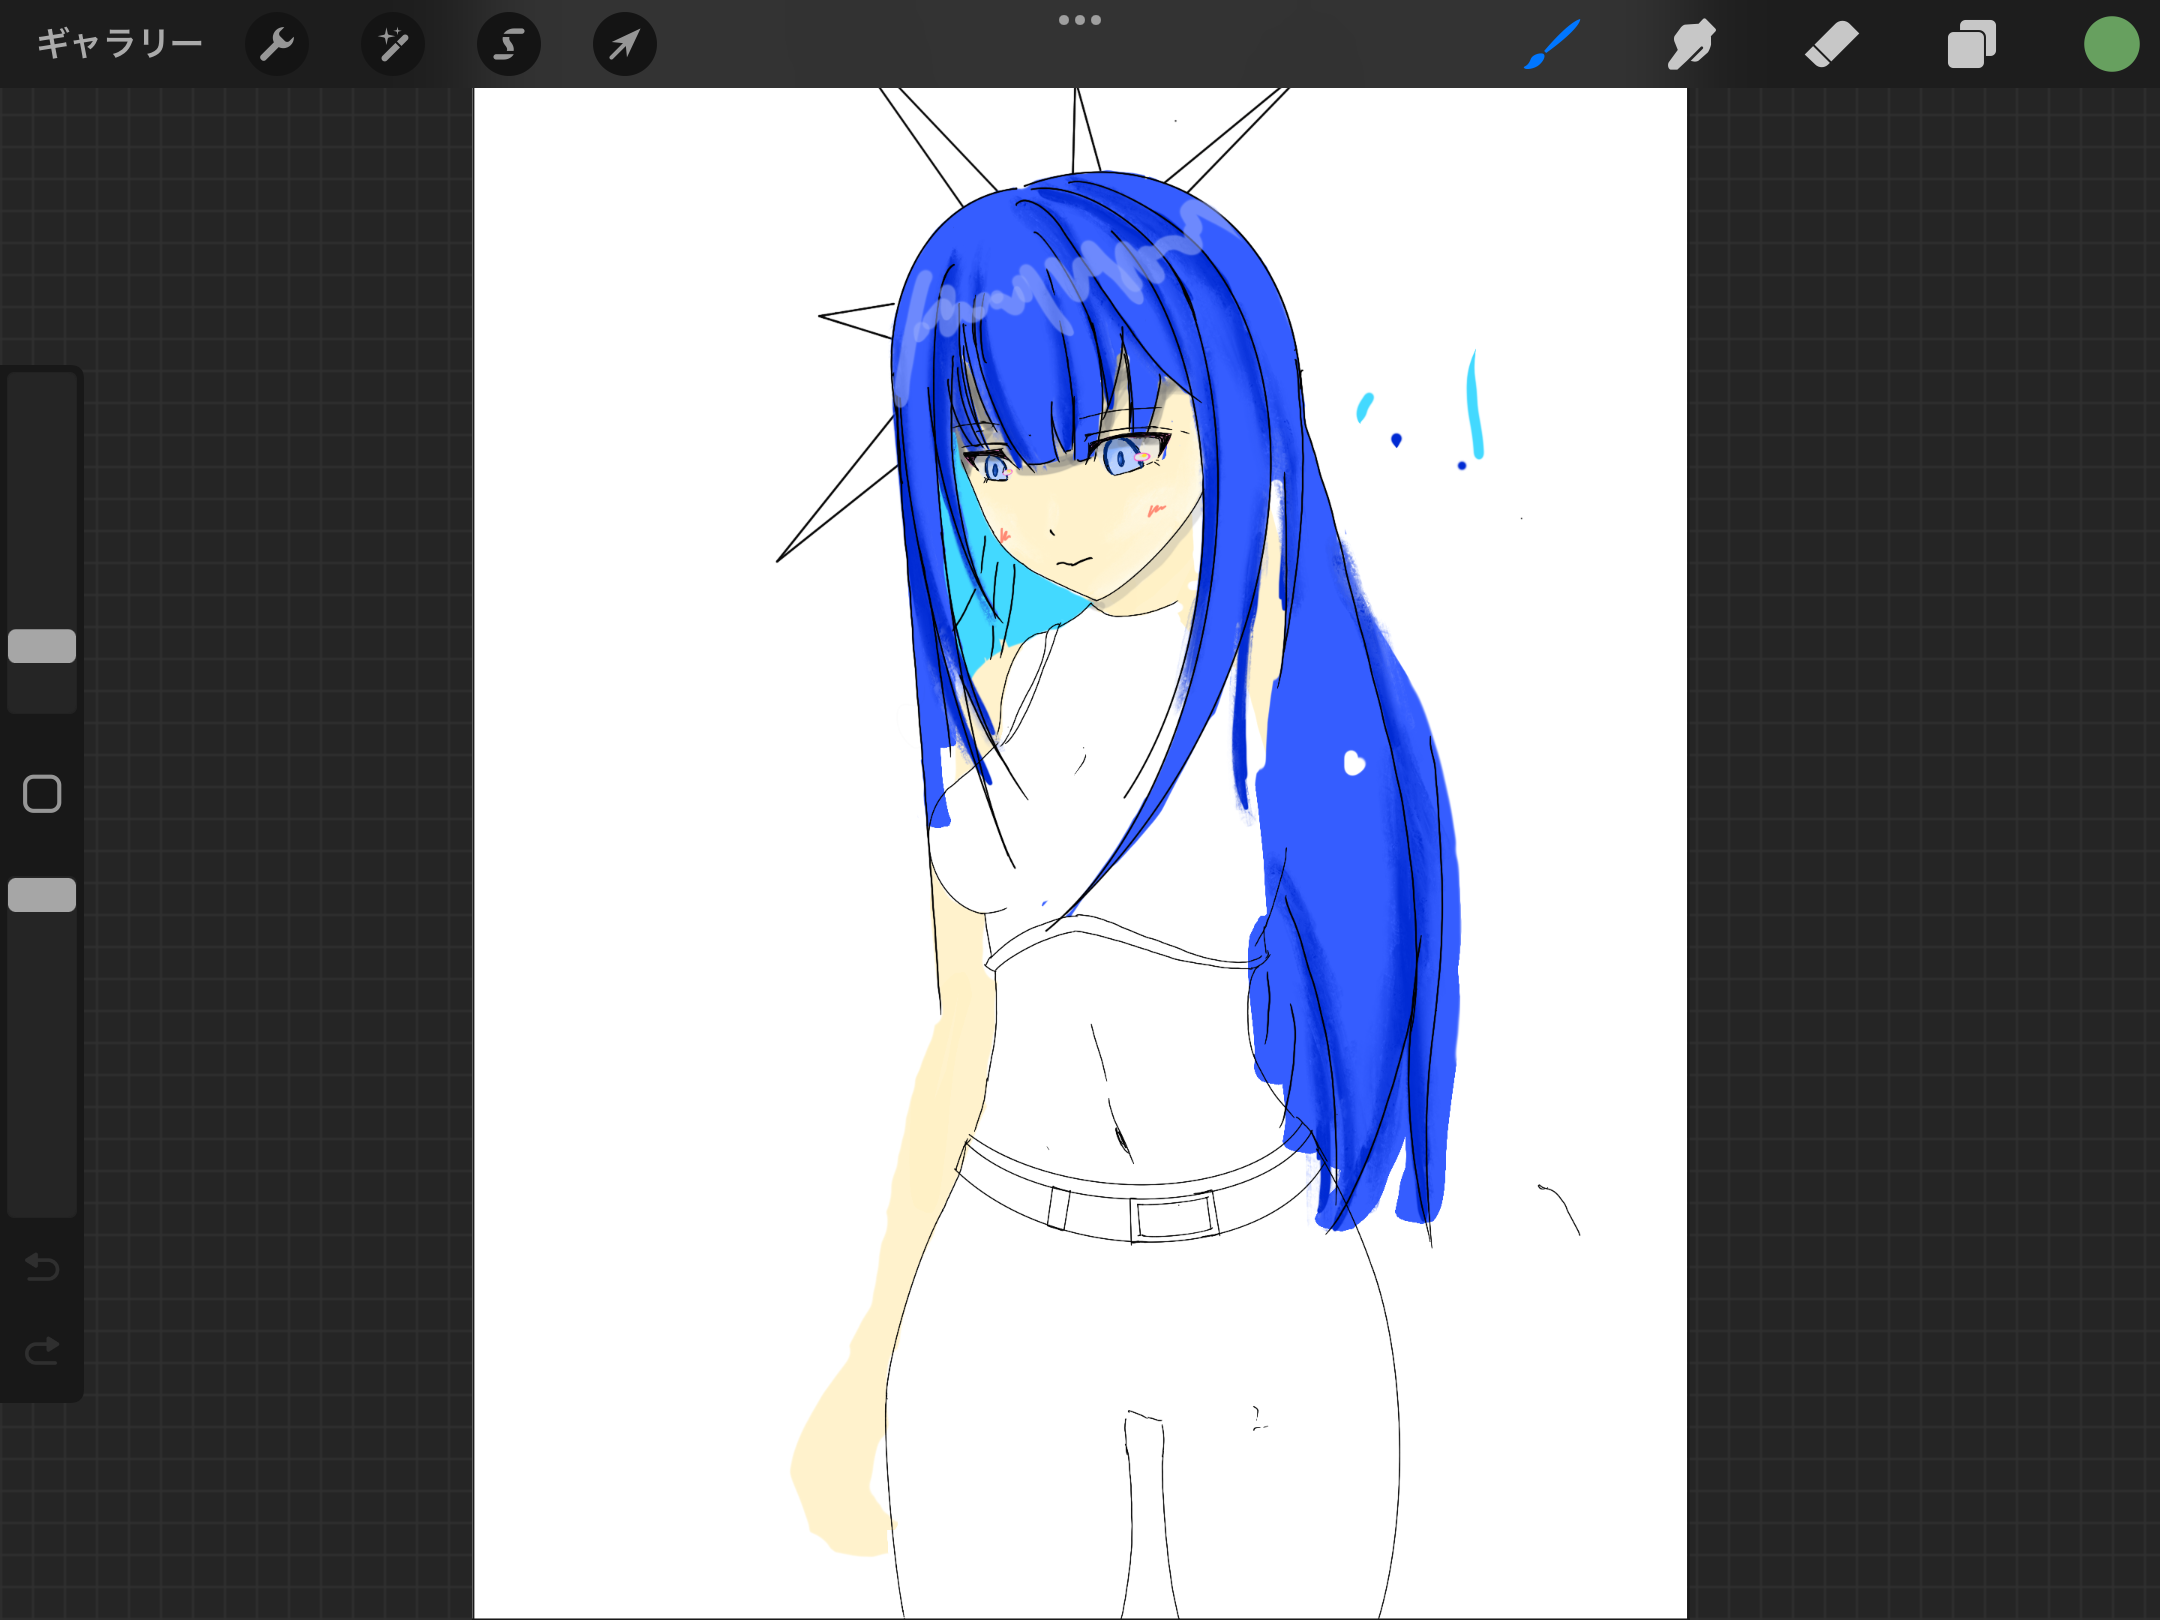
Task: Click the white heart highlight on the hair
Action: pos(1354,764)
